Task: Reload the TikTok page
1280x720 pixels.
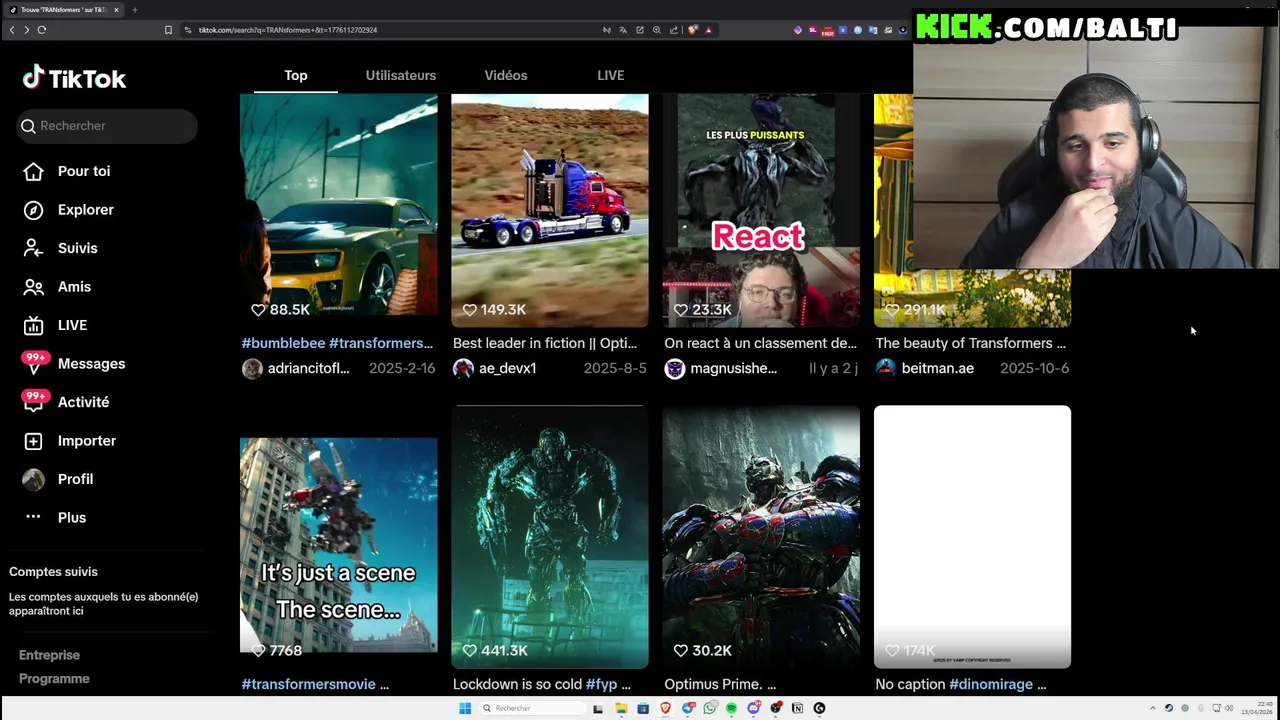Action: click(41, 30)
